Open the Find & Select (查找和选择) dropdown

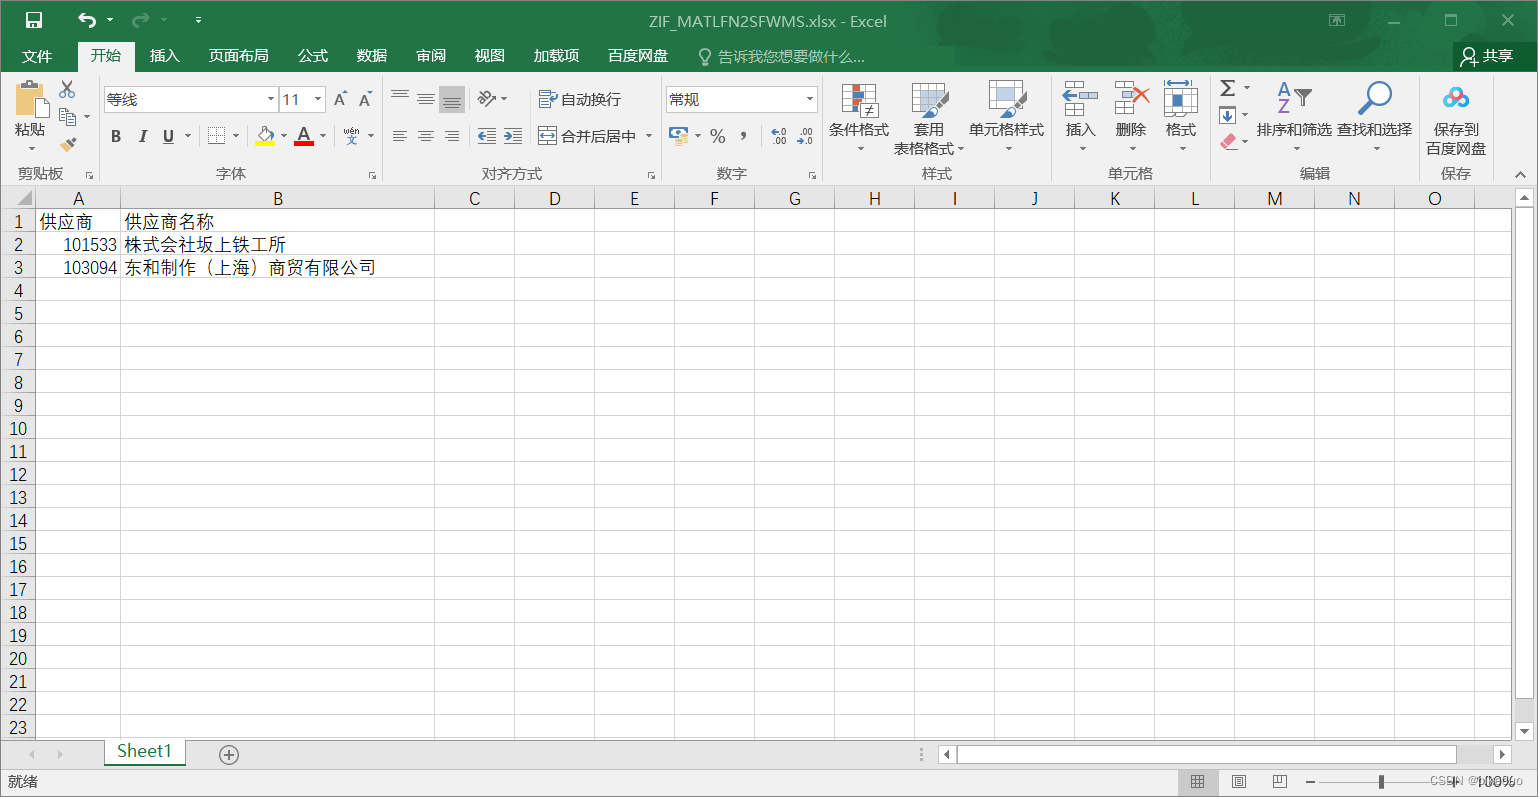[1375, 118]
